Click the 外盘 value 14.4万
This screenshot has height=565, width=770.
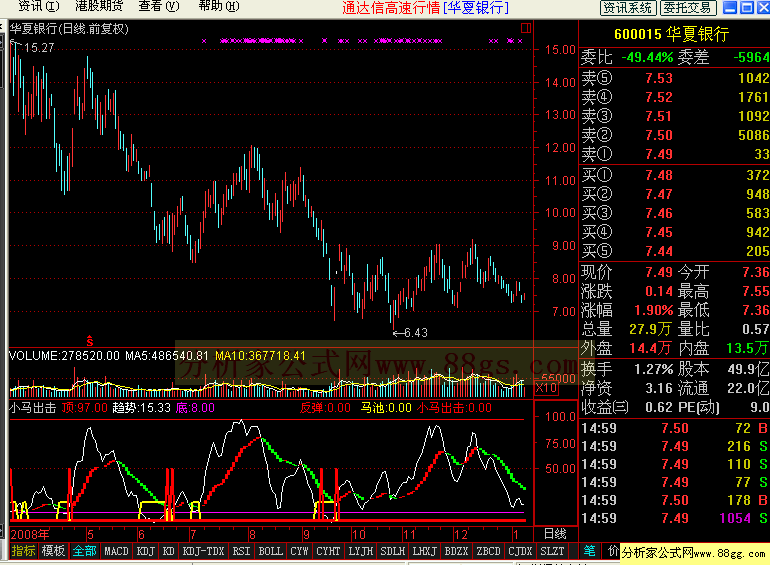(x=650, y=348)
